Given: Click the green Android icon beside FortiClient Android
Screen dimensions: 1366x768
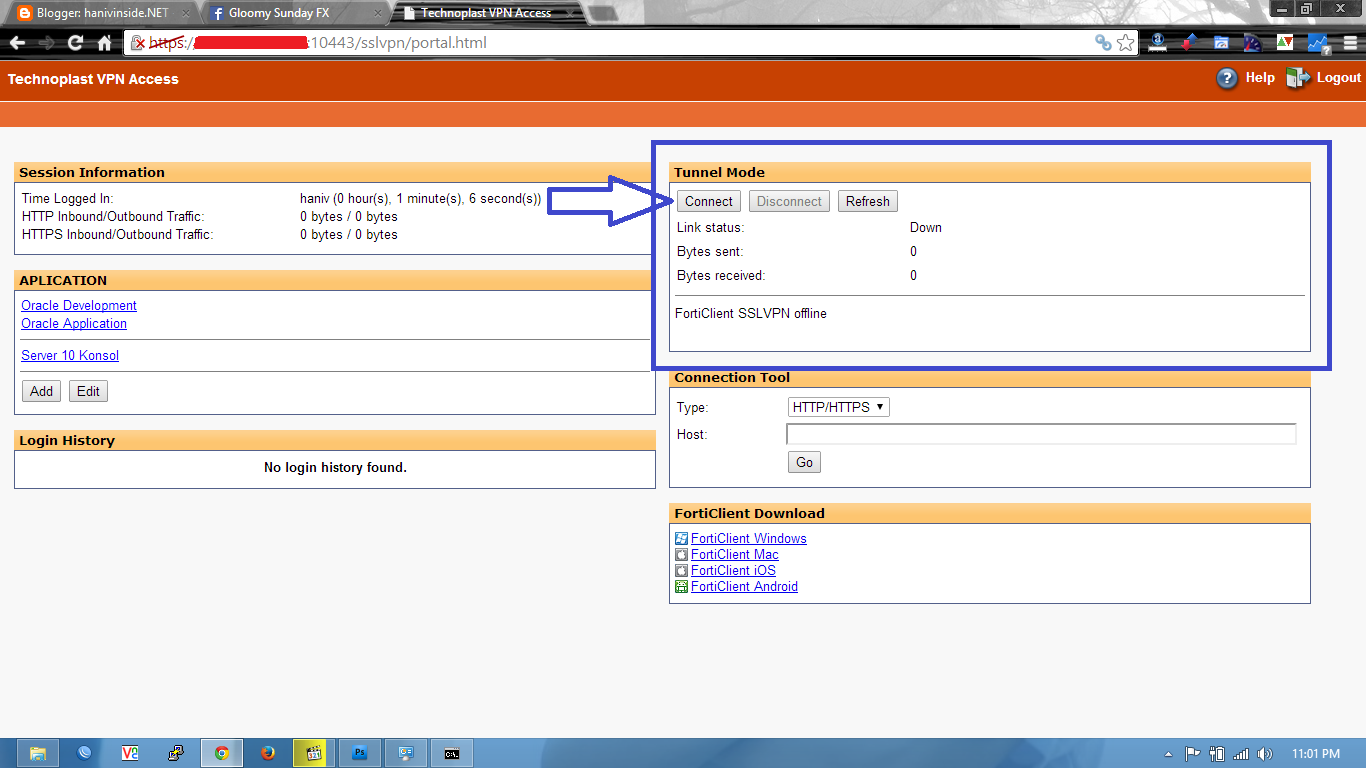Looking at the screenshot, I should (x=681, y=586).
